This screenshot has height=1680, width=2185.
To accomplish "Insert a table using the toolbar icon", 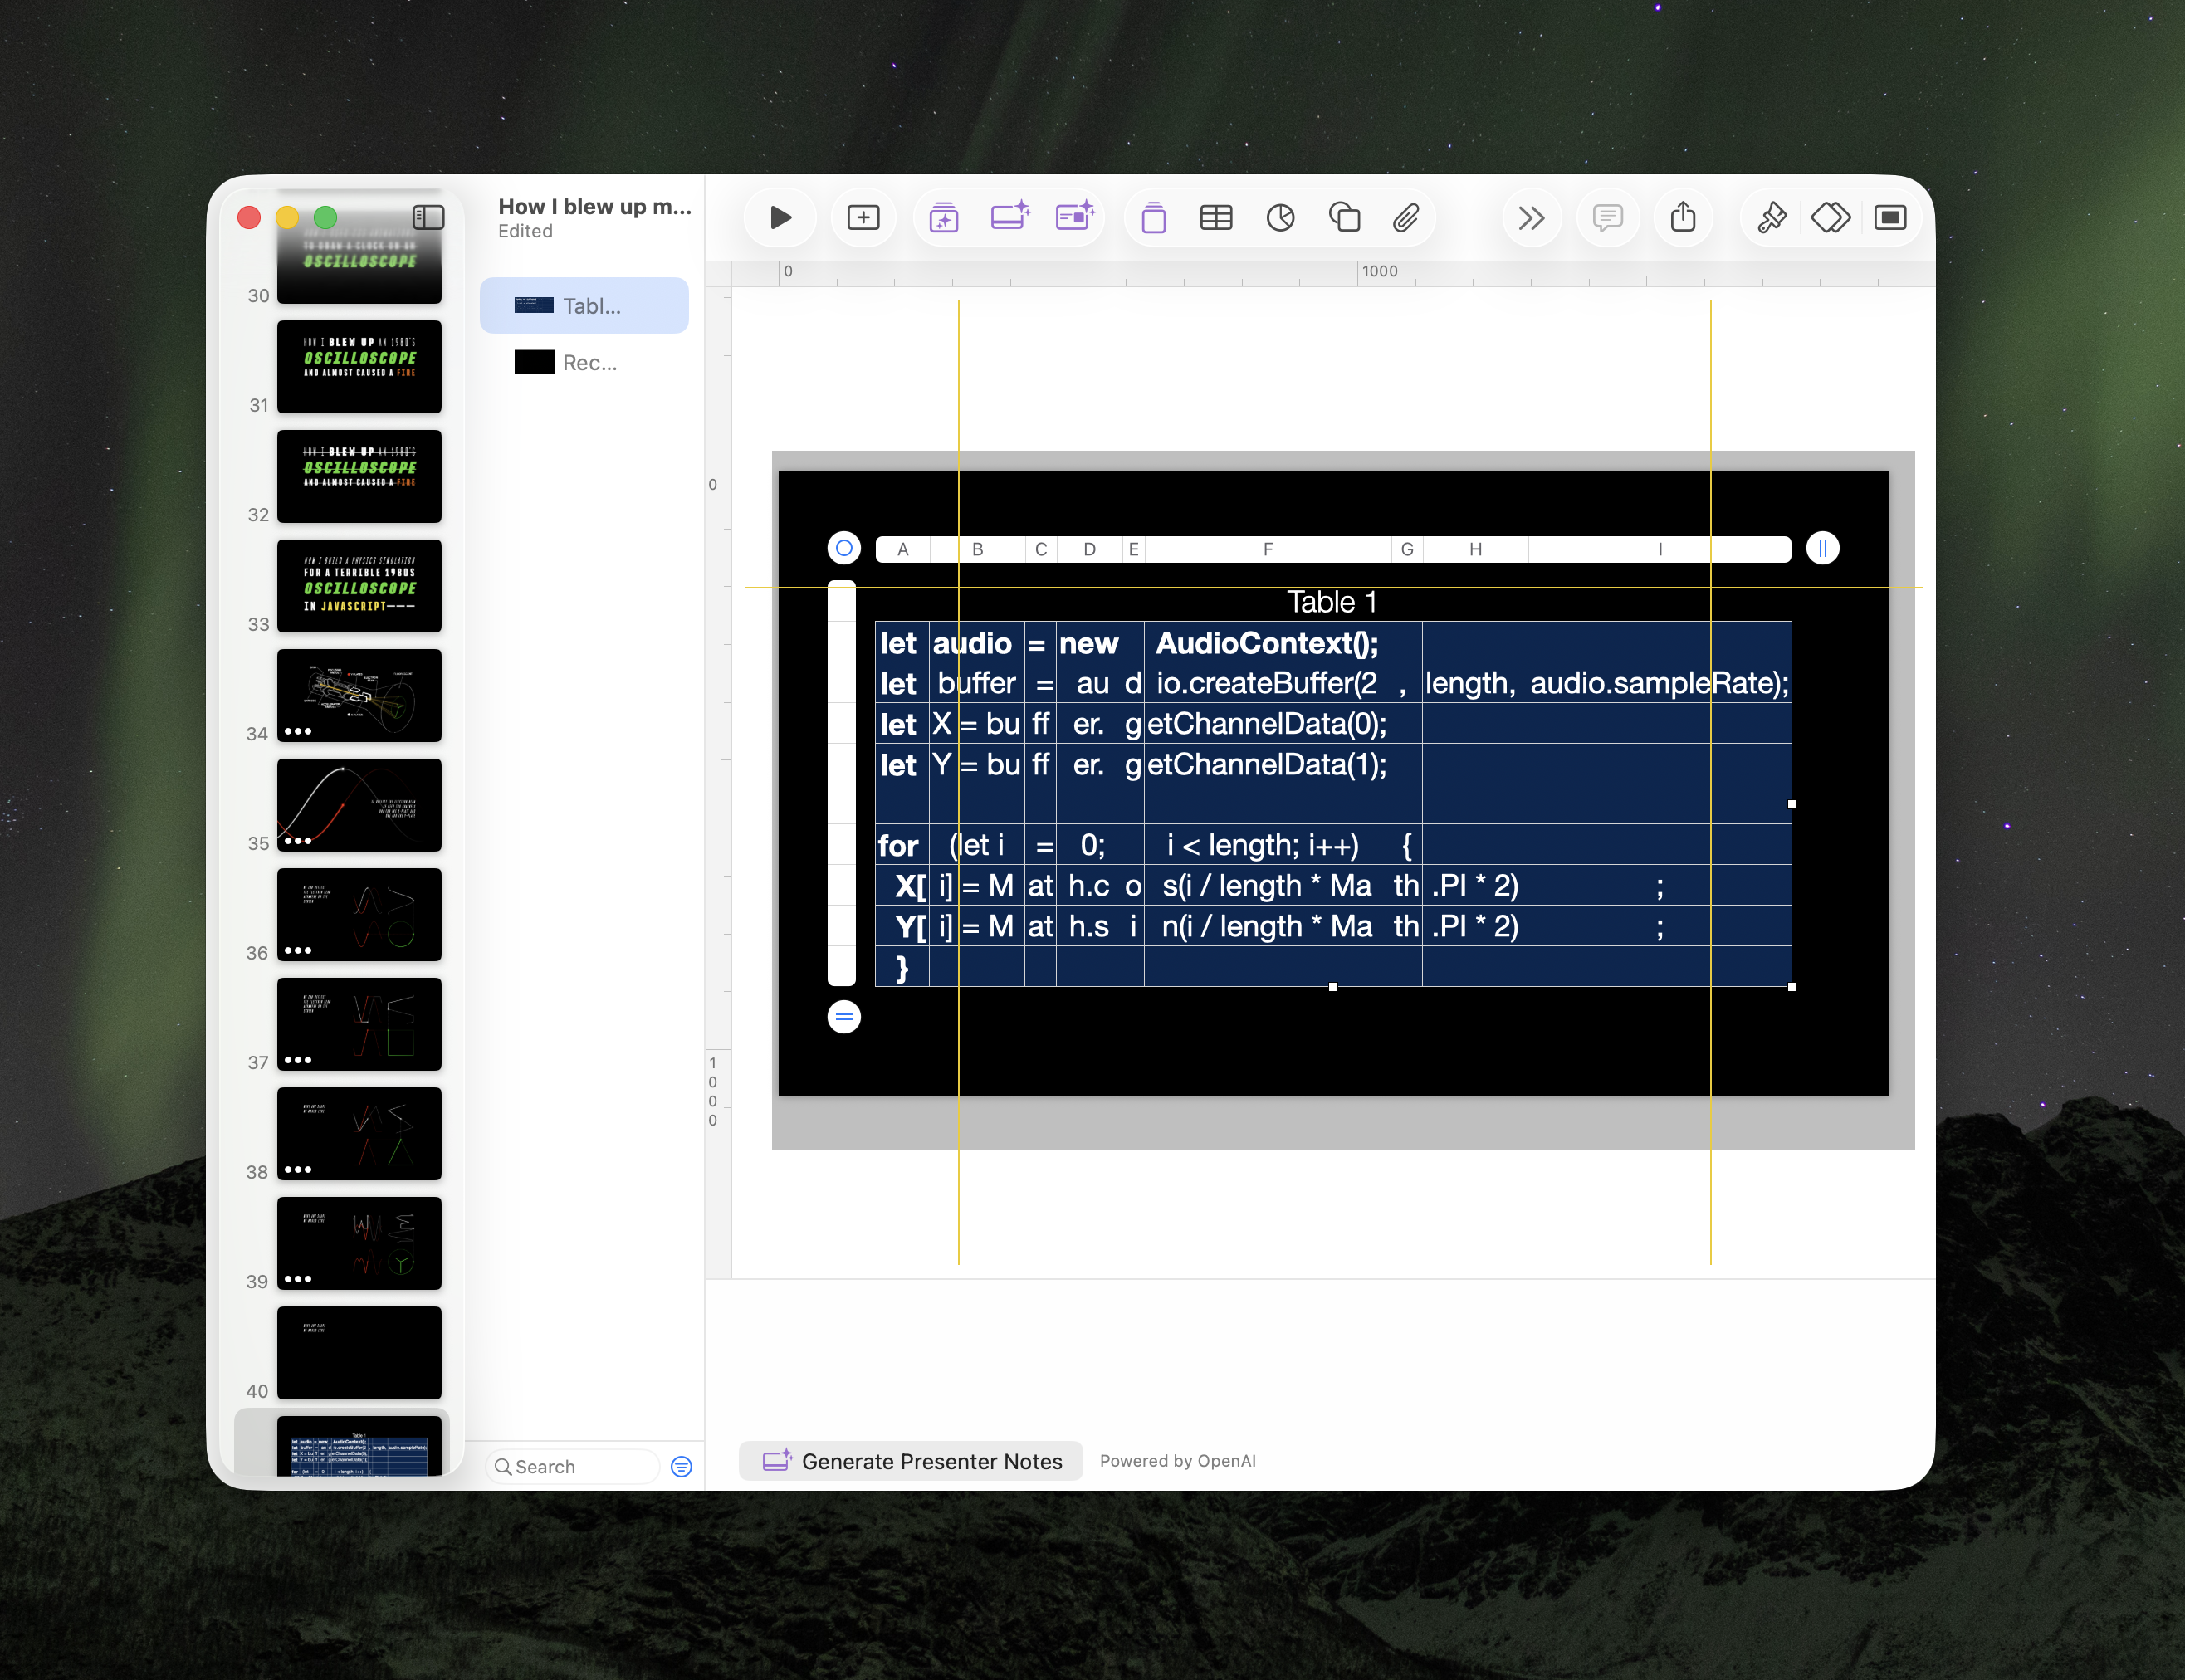I will point(1215,217).
